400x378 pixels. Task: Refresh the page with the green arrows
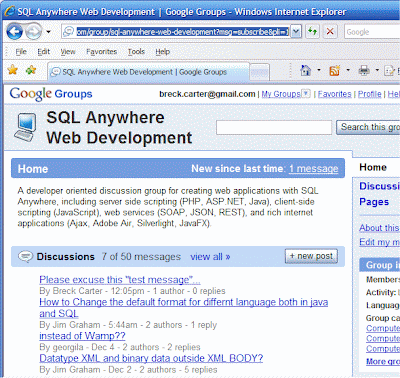coord(312,32)
